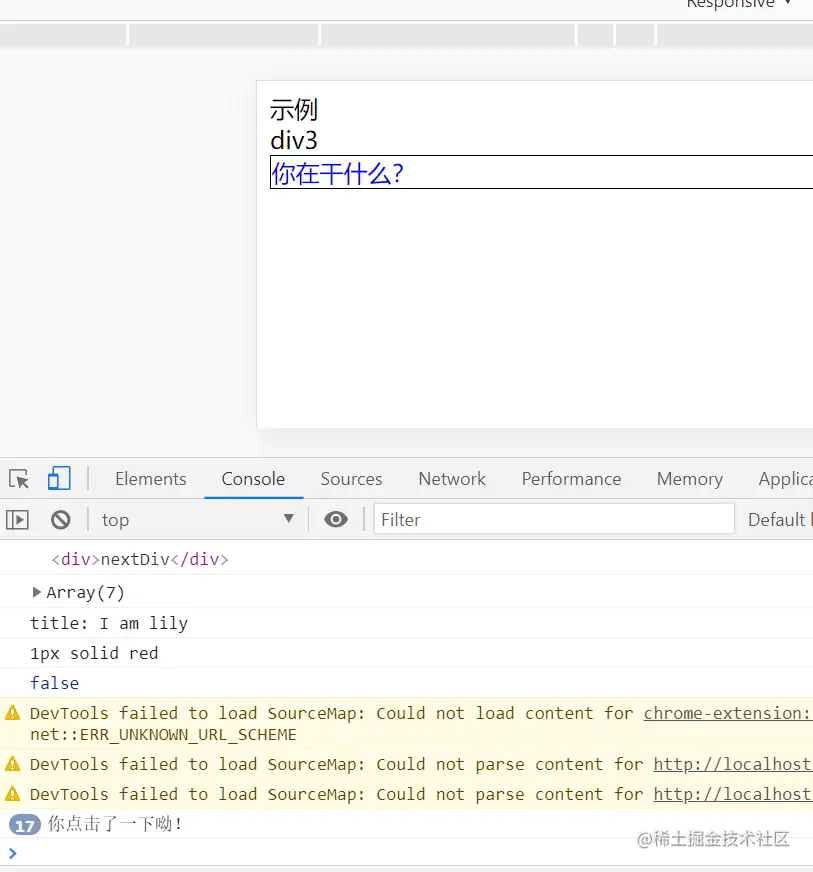Switch to the Elements tab
Screen dimensions: 813x872
pos(151,479)
